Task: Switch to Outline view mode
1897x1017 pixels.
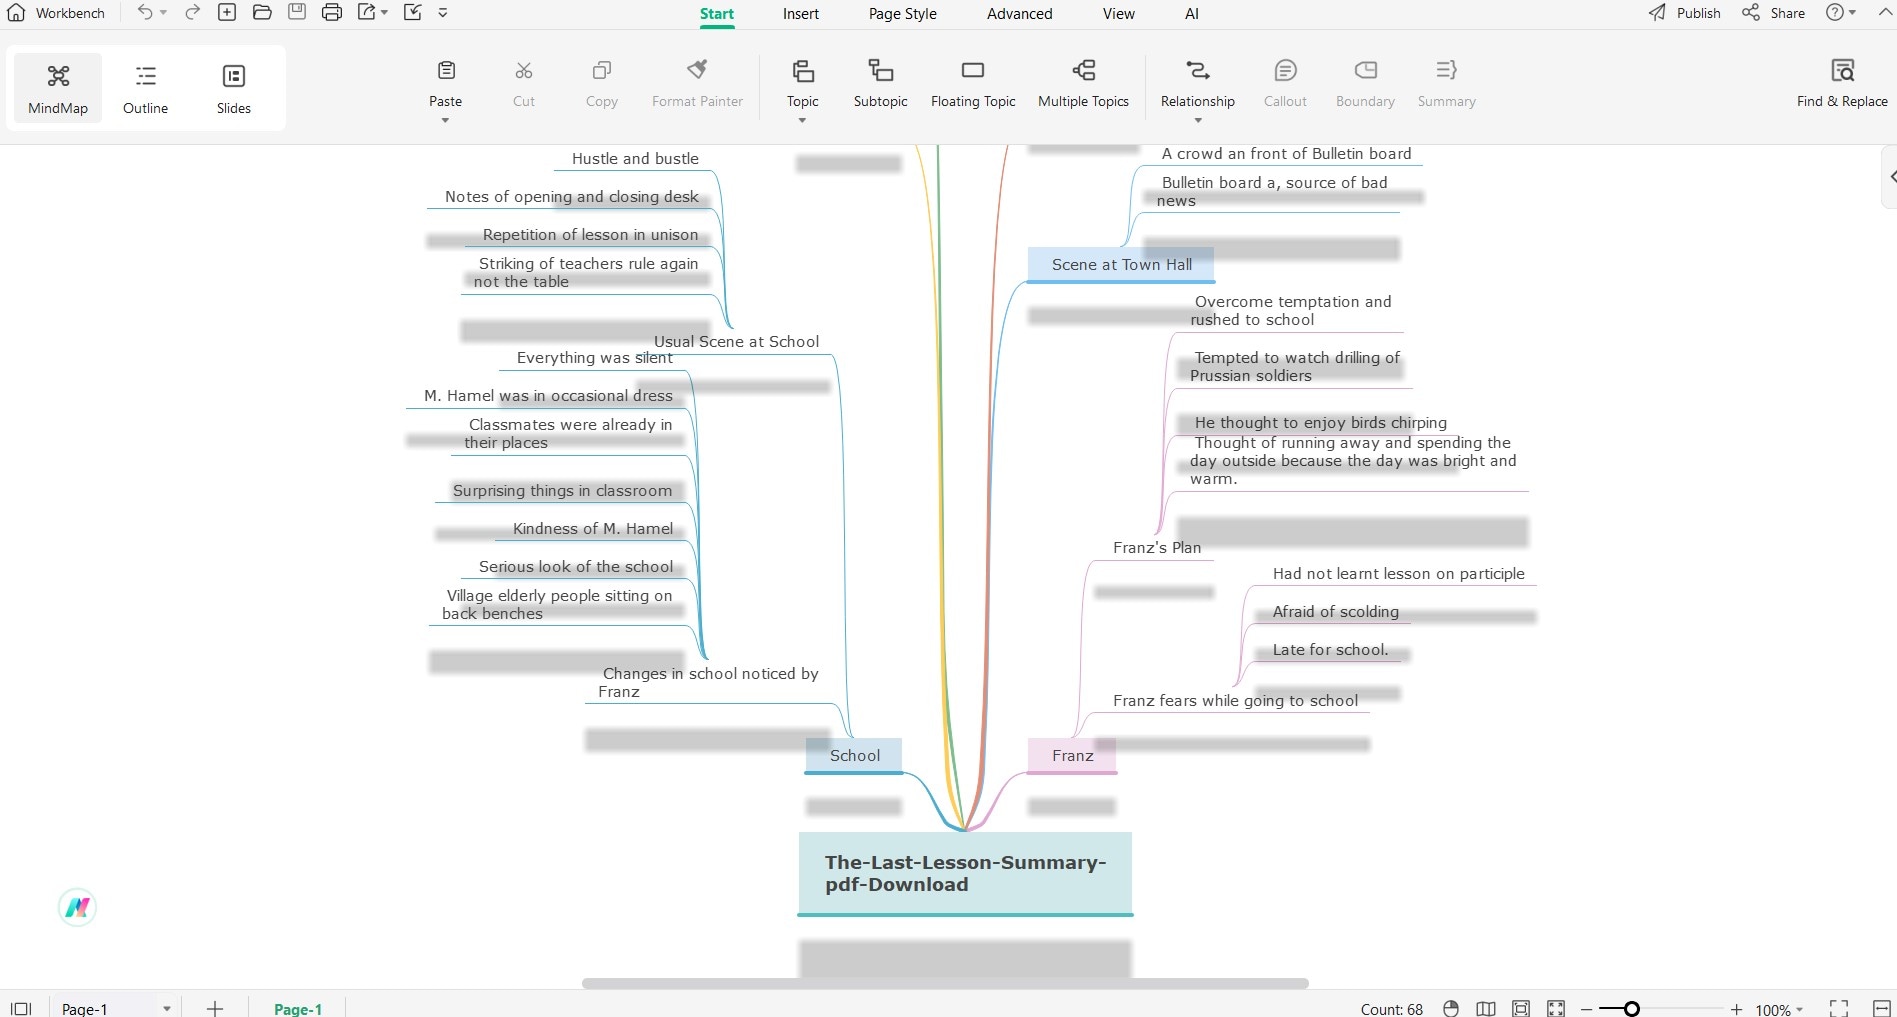Action: tap(146, 88)
